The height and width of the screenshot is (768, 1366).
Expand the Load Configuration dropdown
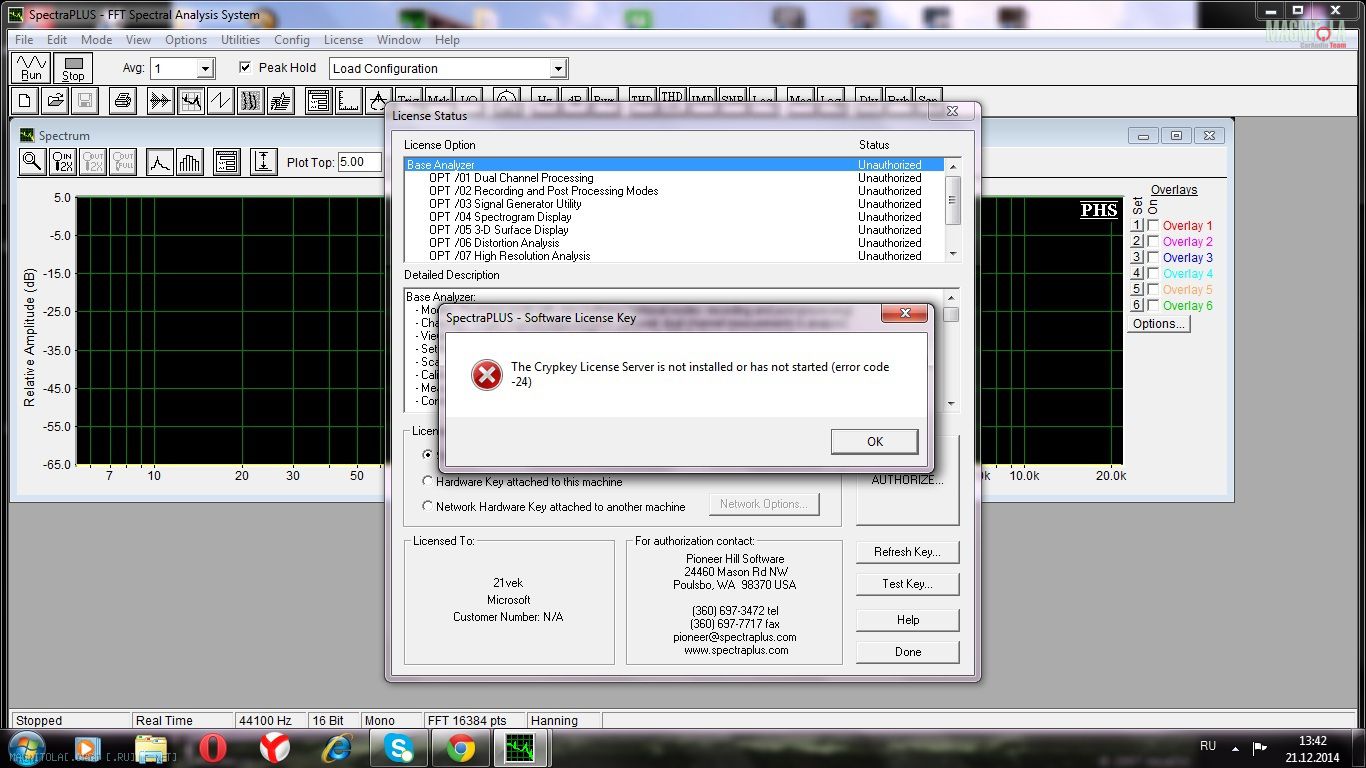[558, 69]
